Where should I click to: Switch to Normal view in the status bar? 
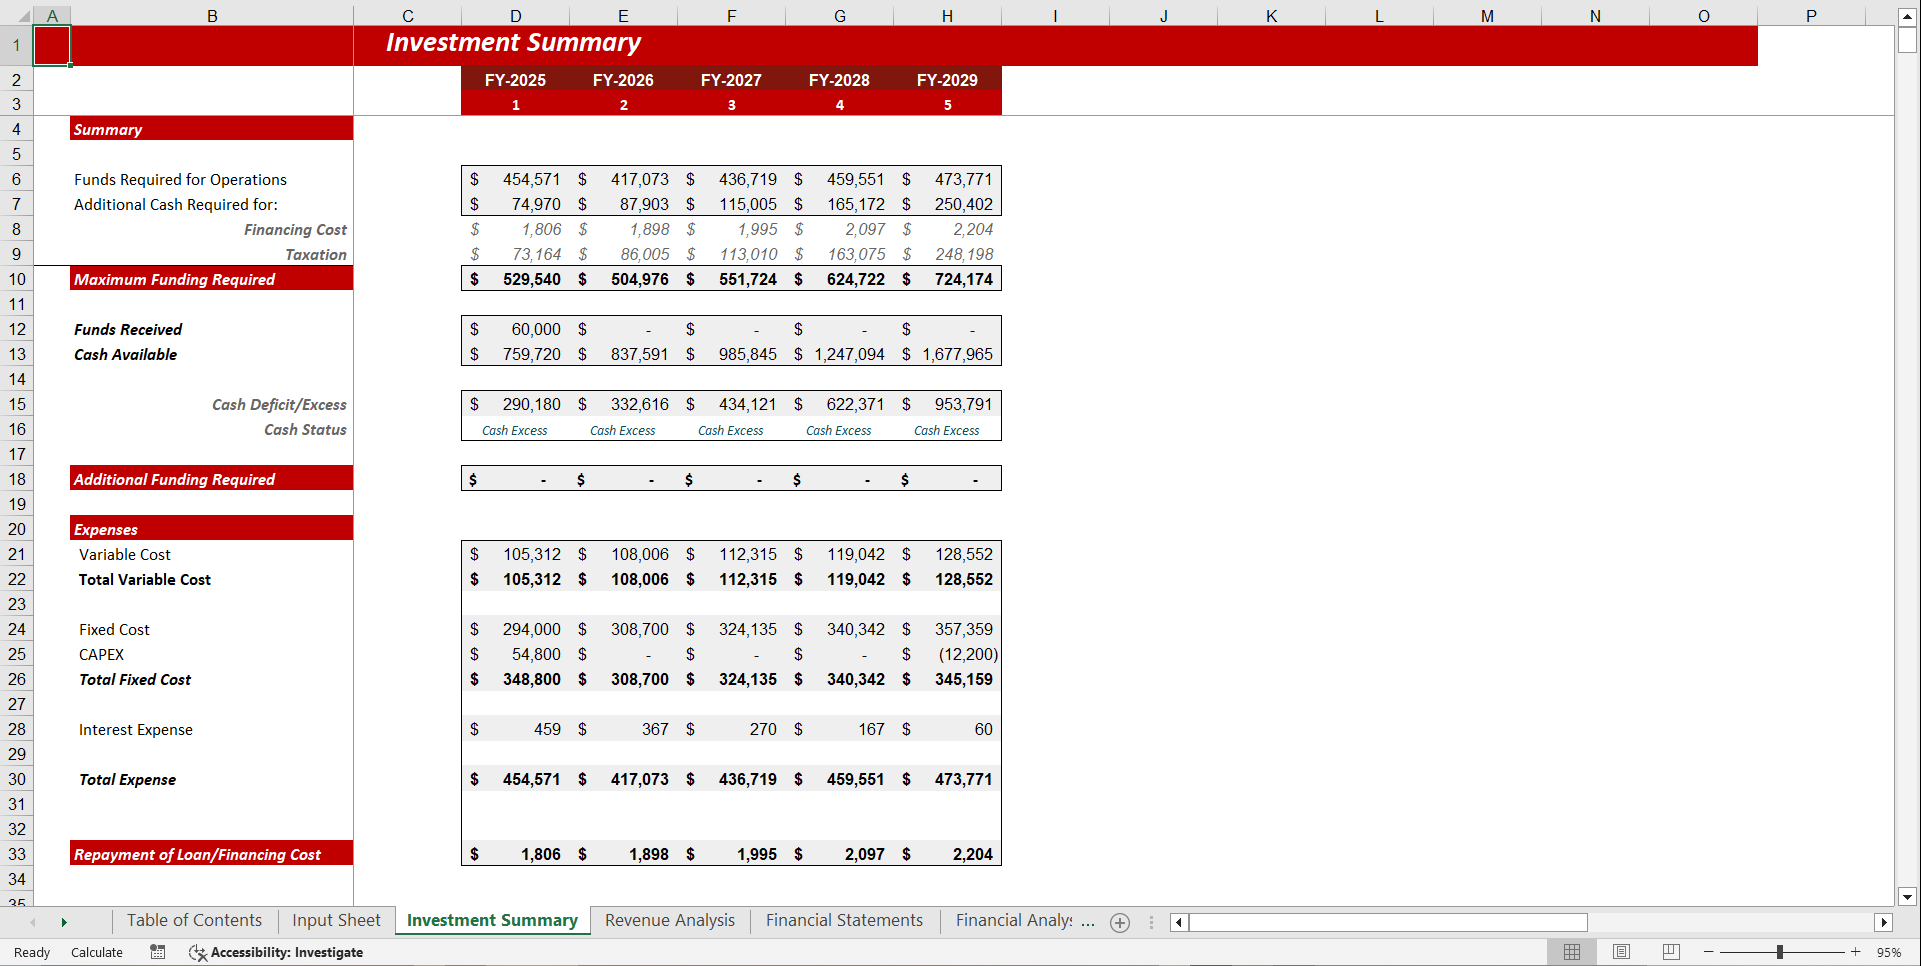click(1571, 952)
